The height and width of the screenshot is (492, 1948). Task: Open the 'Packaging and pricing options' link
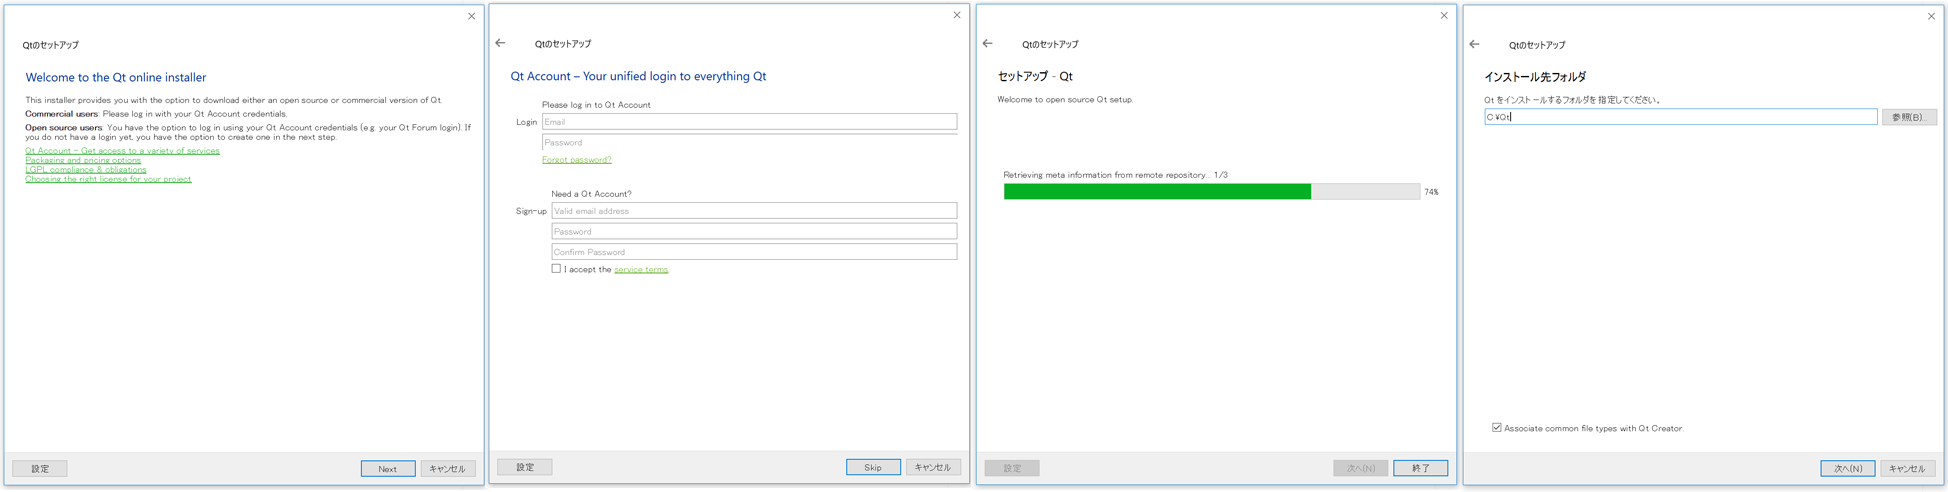pyautogui.click(x=83, y=160)
